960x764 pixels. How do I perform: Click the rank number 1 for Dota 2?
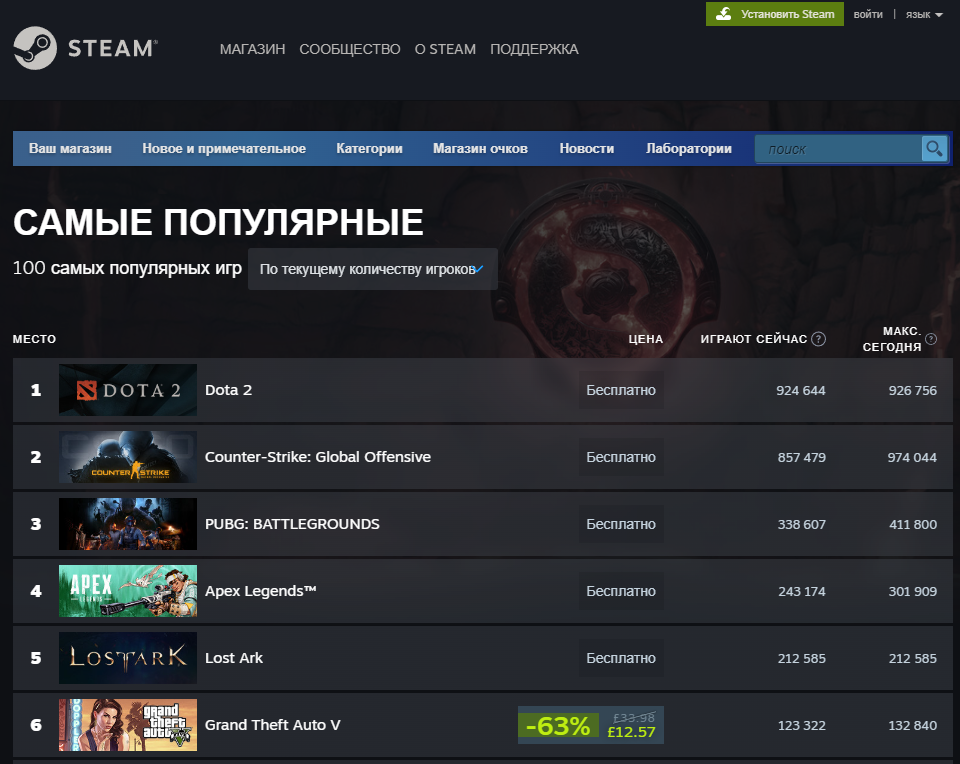pyautogui.click(x=36, y=390)
